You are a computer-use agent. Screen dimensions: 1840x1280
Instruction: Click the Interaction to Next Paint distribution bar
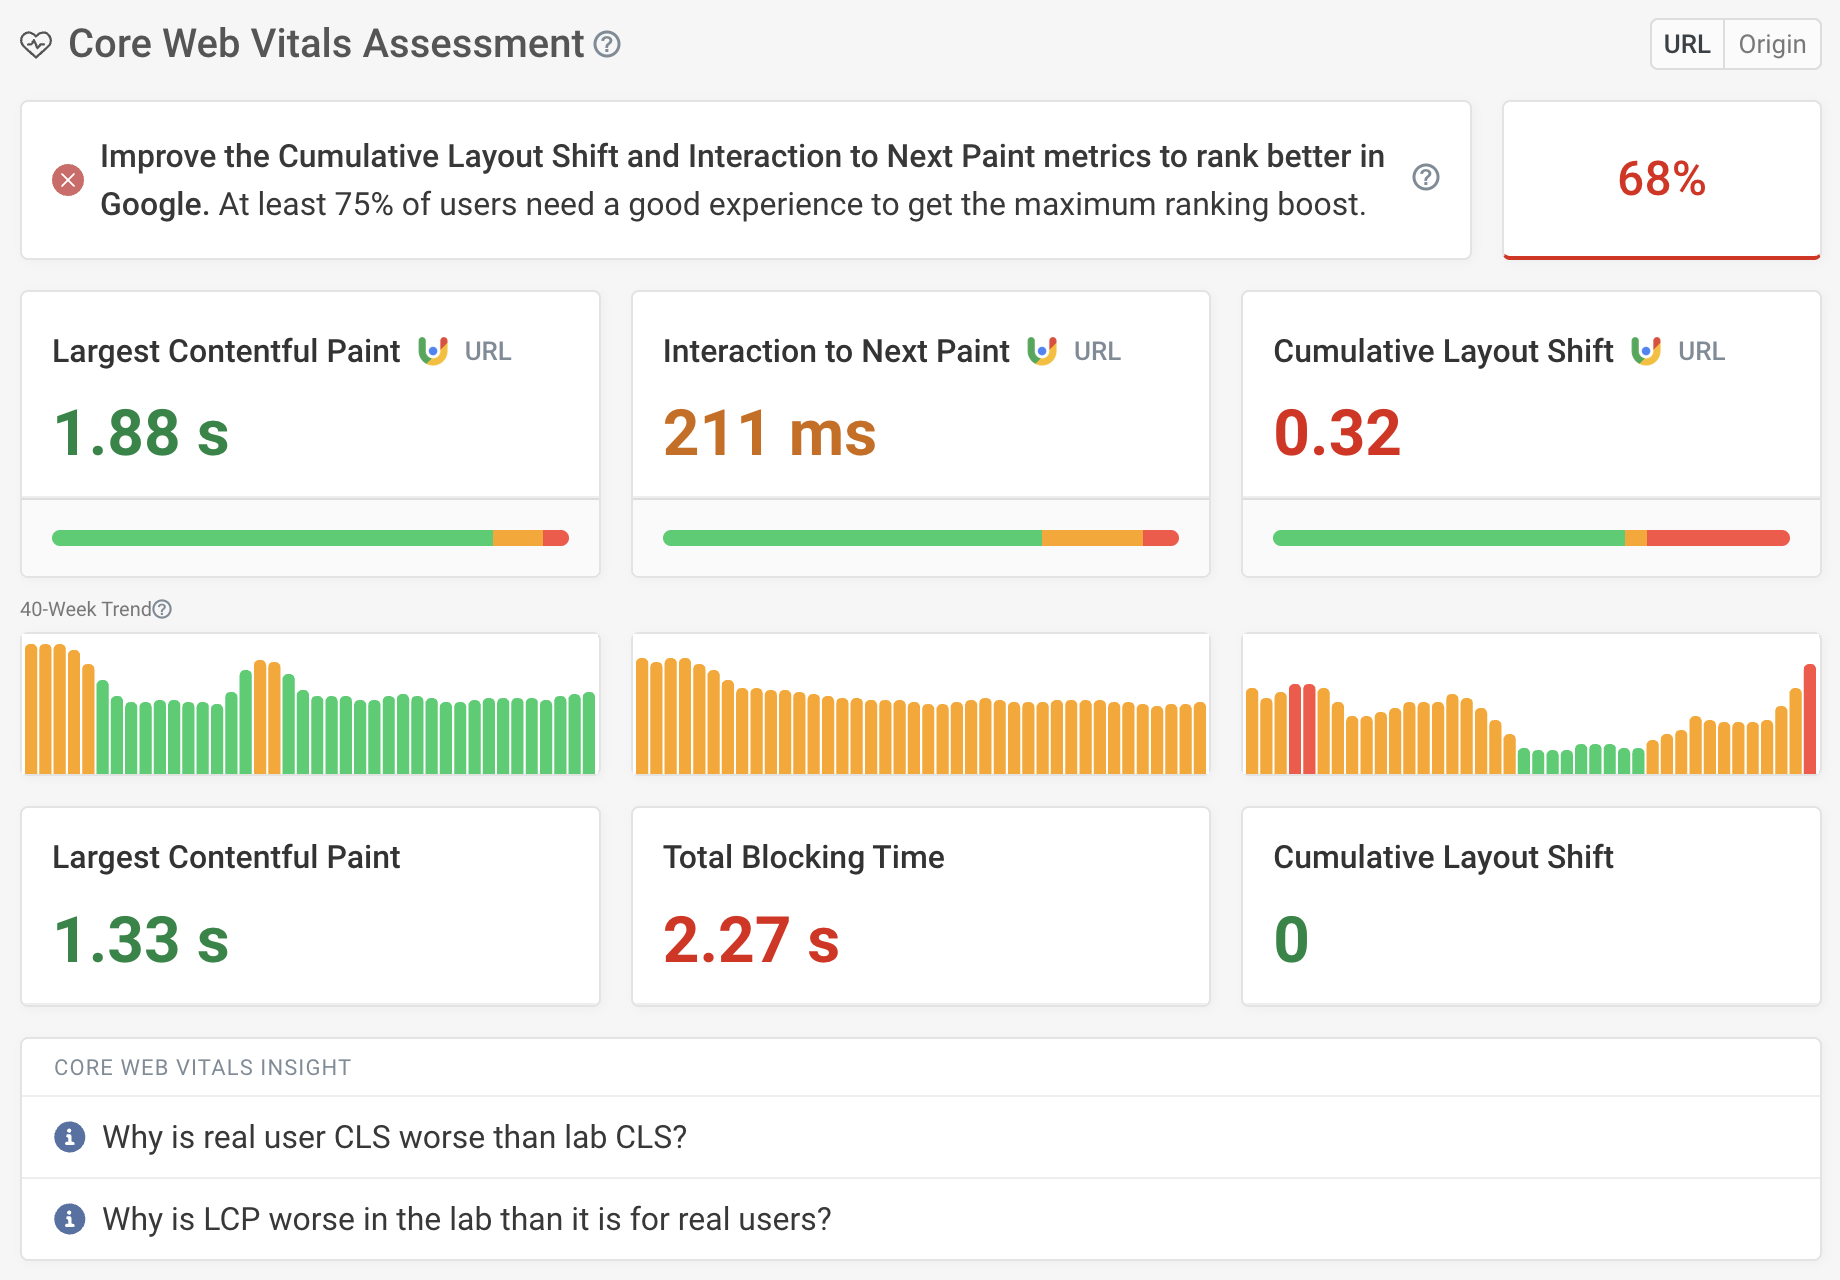click(x=920, y=538)
